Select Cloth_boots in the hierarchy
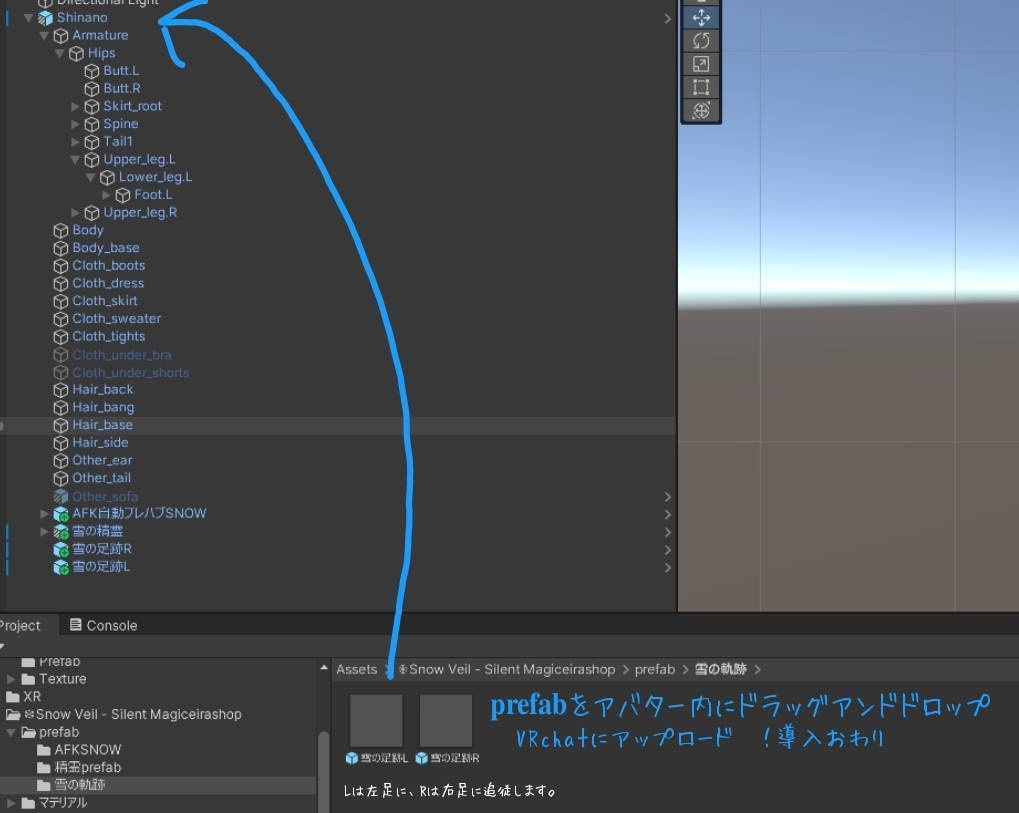Screen dimensions: 1019x813 coord(109,266)
